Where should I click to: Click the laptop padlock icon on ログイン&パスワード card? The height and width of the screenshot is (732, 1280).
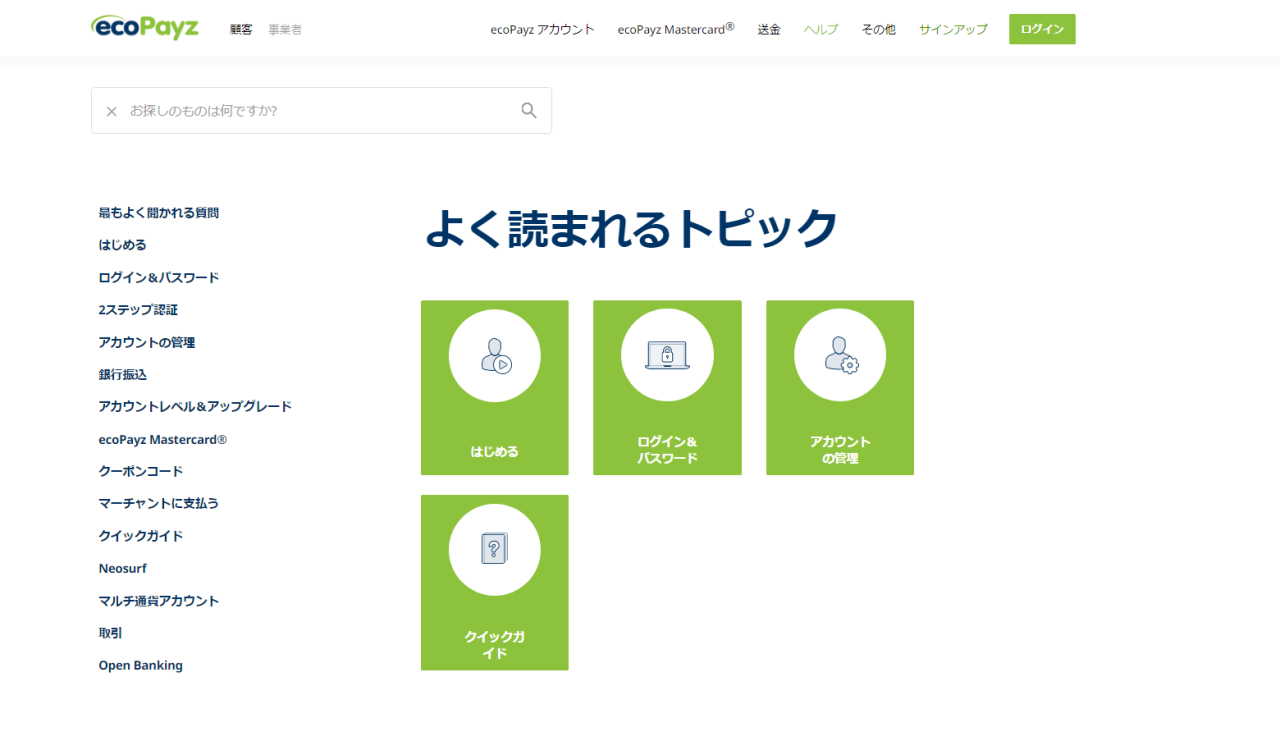pyautogui.click(x=667, y=354)
